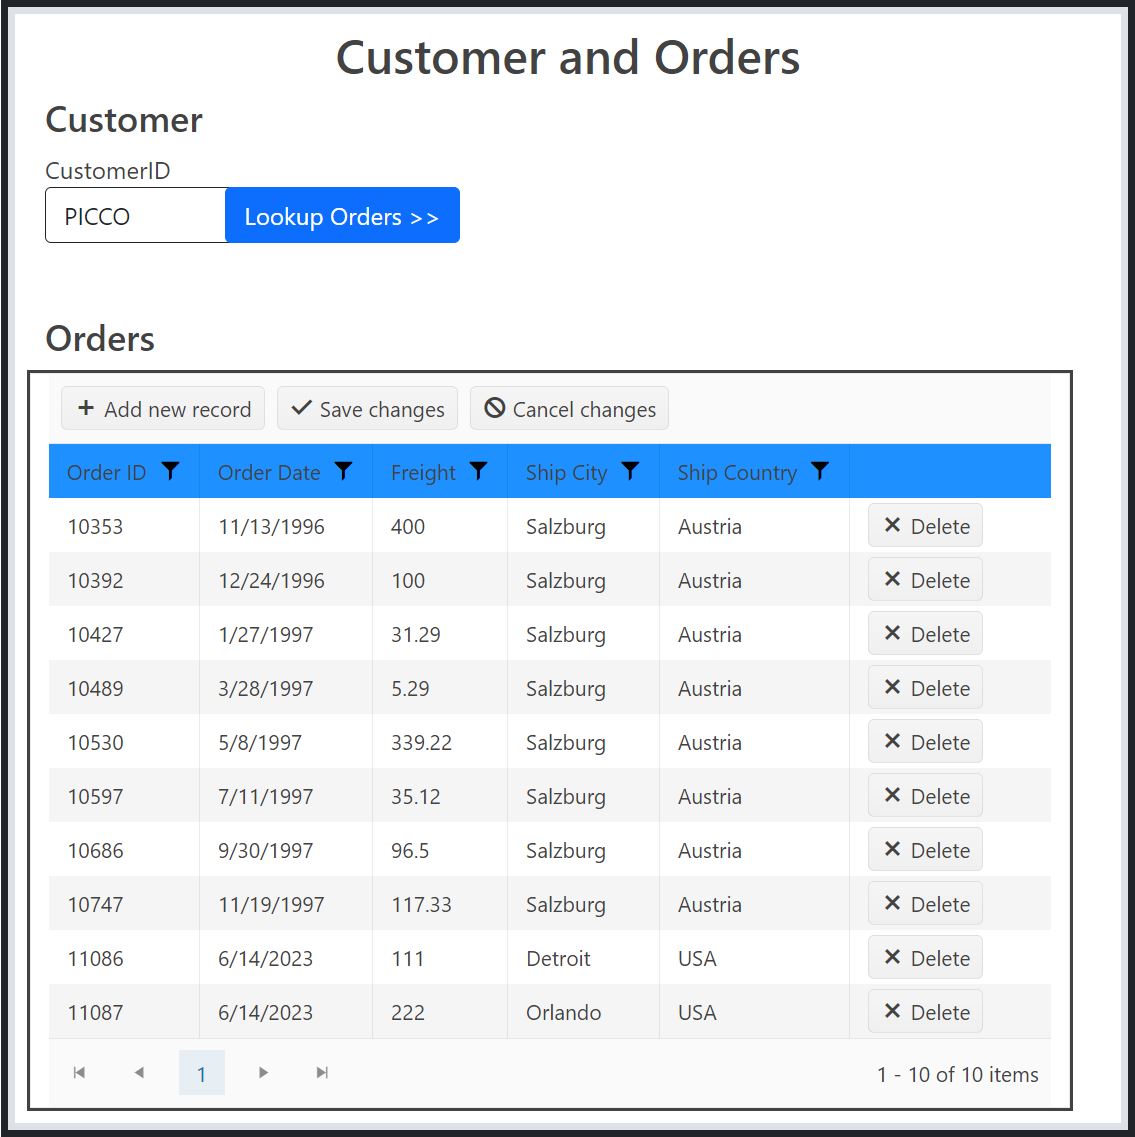The height and width of the screenshot is (1137, 1135).
Task: Select the date cell 9/30/1997
Action: tap(286, 850)
